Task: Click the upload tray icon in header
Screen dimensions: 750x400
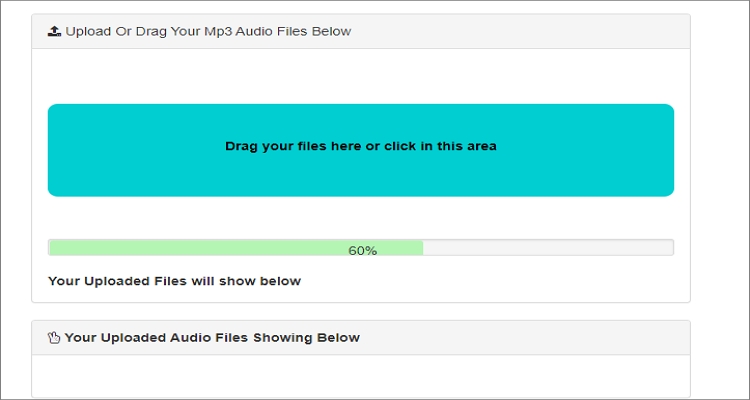Action: pos(54,32)
